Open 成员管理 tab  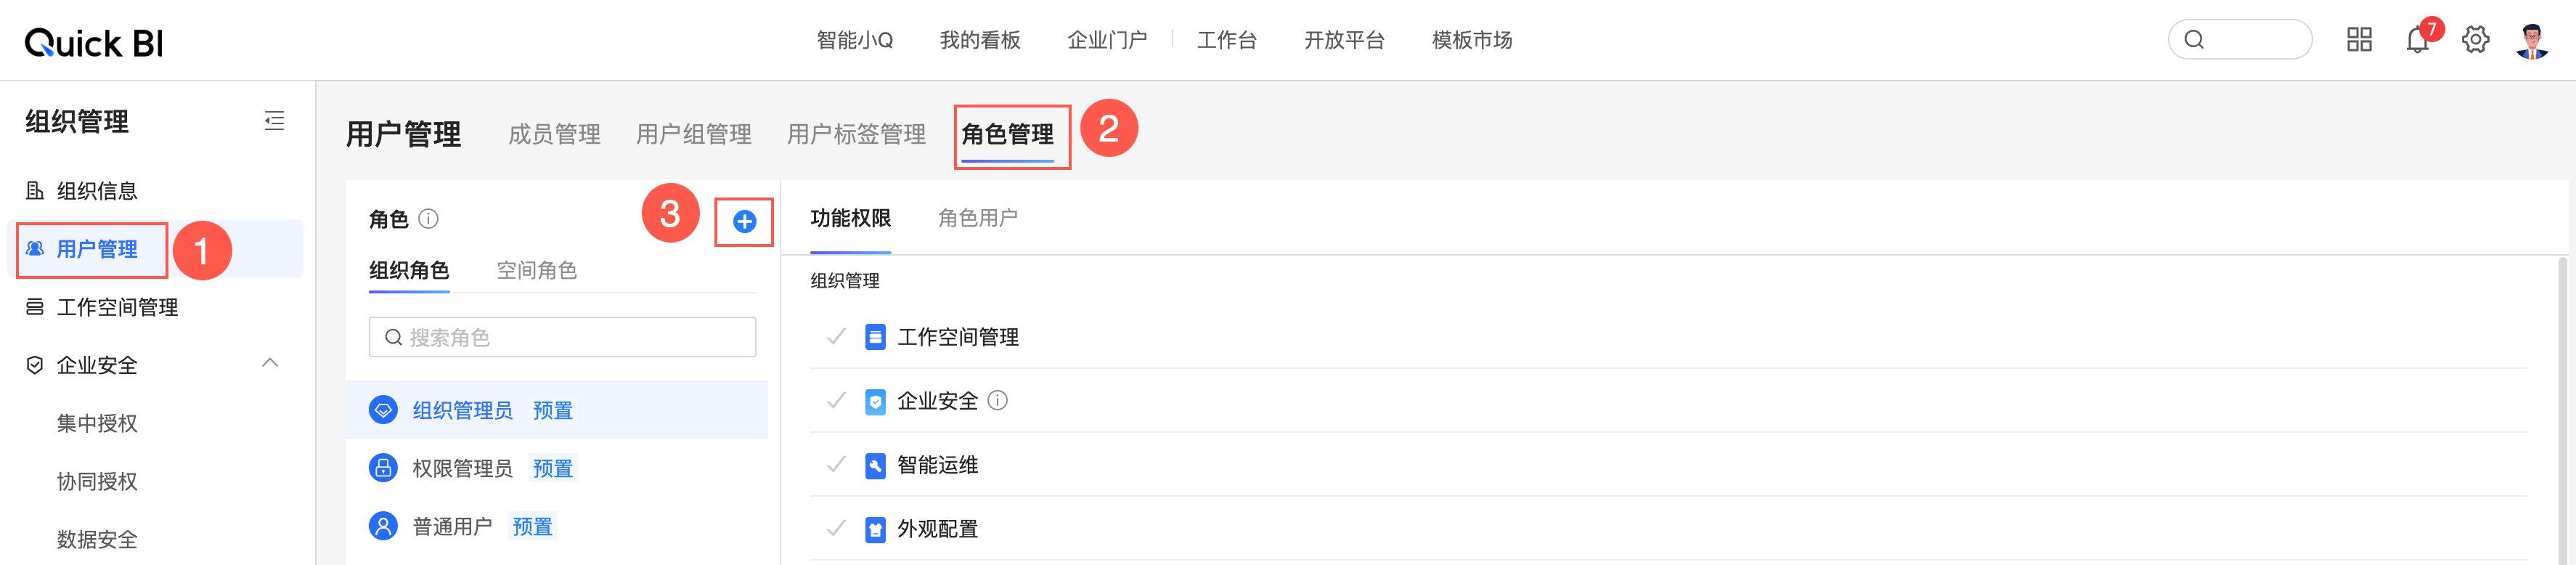554,135
